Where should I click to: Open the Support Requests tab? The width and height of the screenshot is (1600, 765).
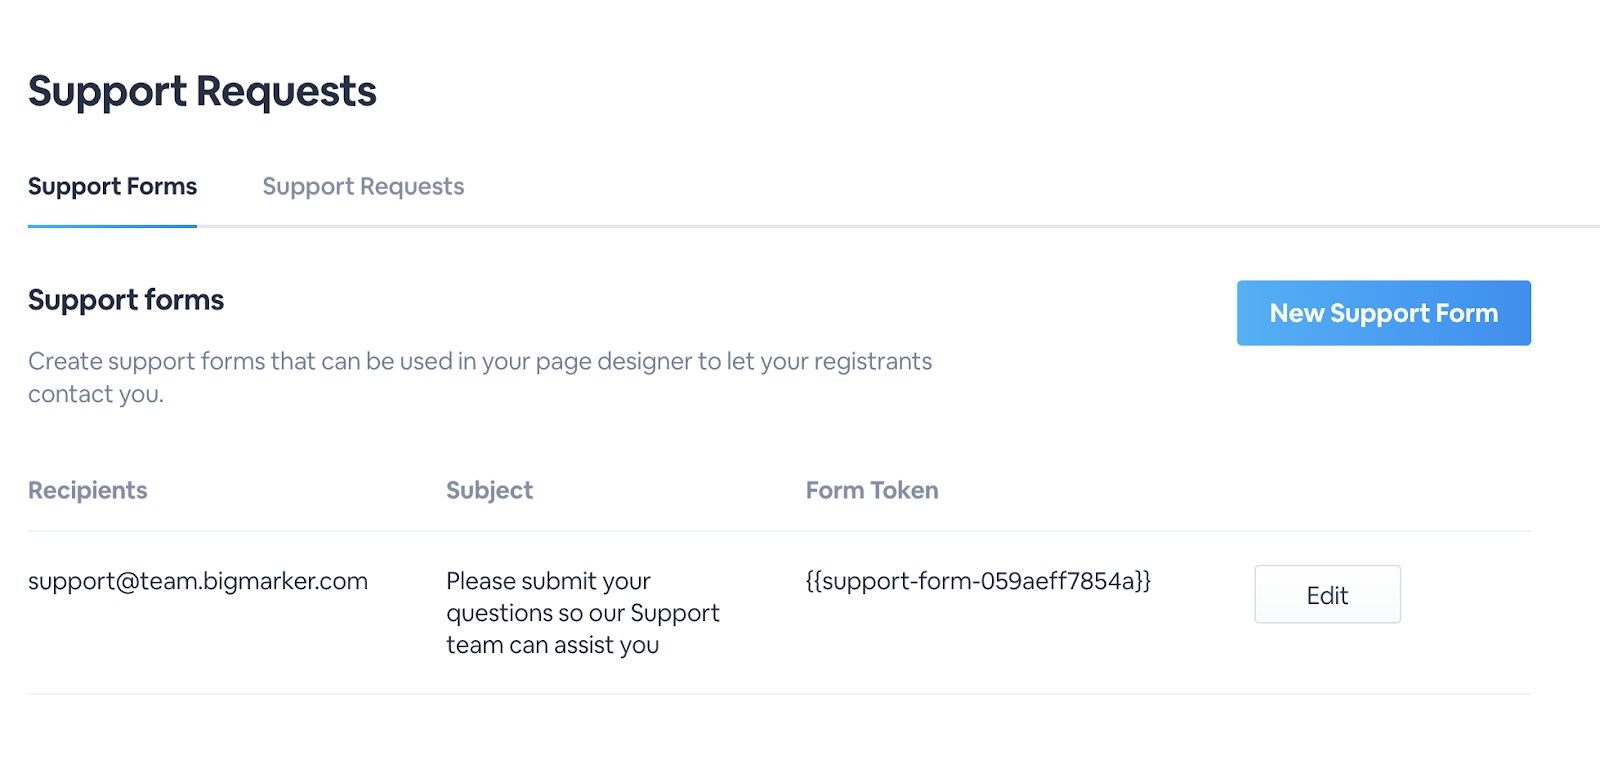[363, 187]
